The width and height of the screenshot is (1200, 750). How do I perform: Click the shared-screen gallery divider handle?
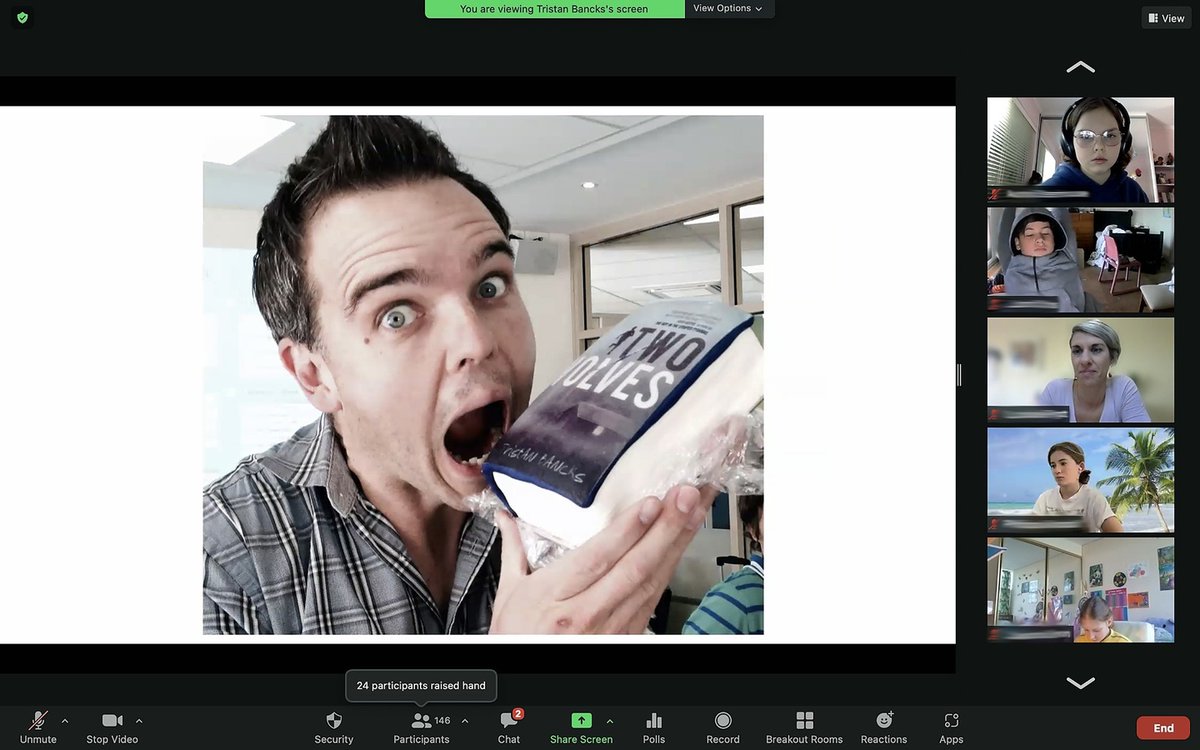click(958, 375)
